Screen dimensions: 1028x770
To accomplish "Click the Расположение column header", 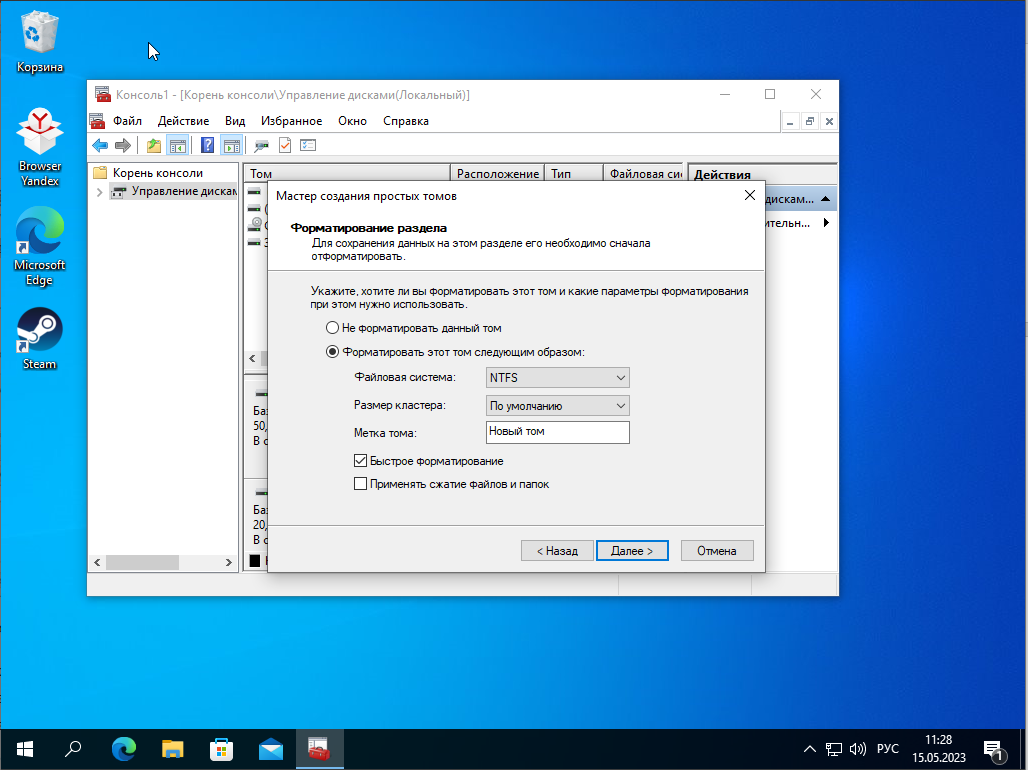I will (x=498, y=174).
